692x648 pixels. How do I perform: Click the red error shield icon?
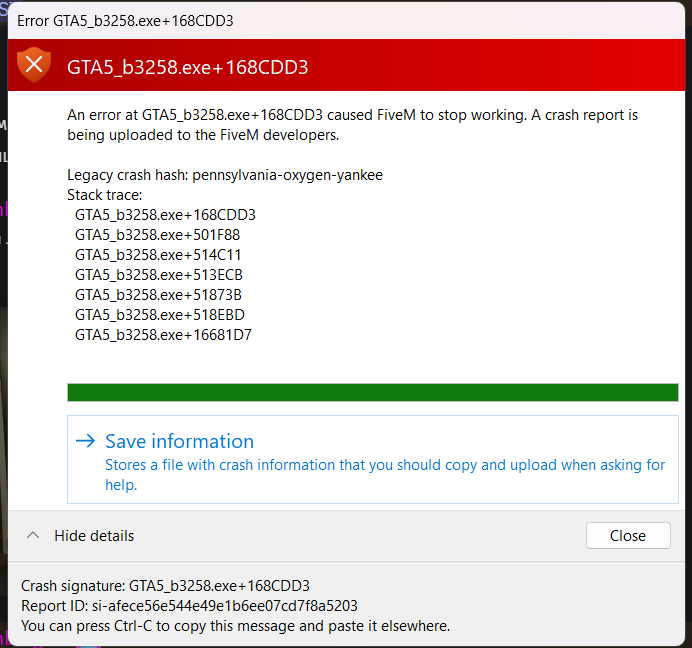pyautogui.click(x=34, y=65)
